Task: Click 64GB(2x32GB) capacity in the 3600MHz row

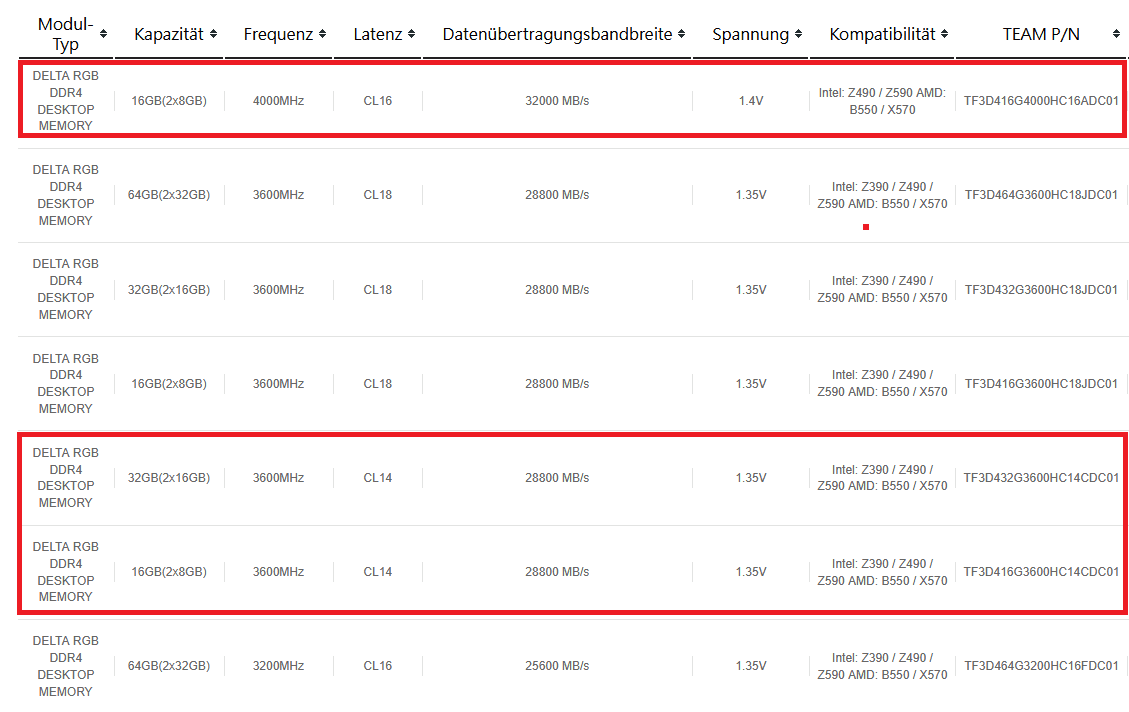Action: (168, 195)
